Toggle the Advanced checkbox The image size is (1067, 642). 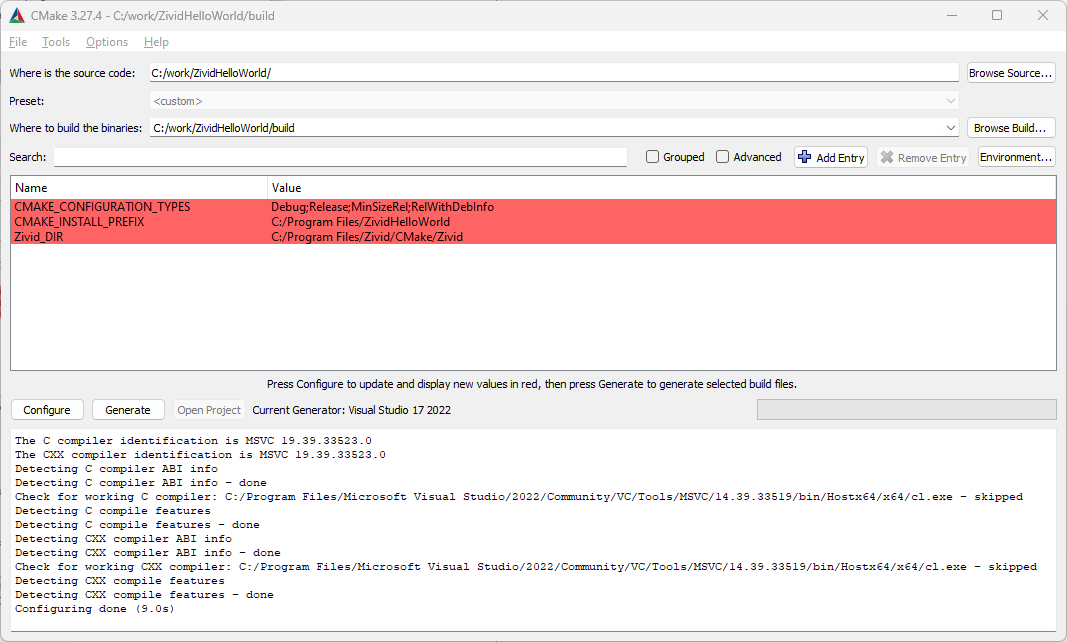point(723,157)
